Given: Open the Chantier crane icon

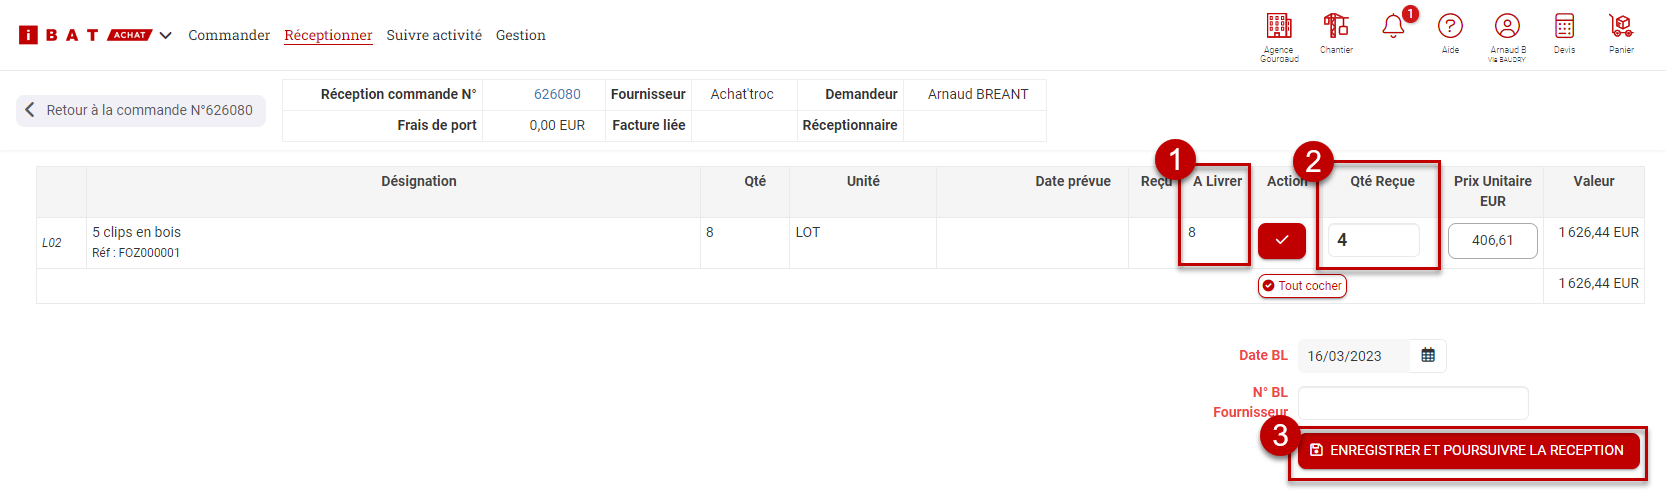Looking at the screenshot, I should click(1336, 27).
